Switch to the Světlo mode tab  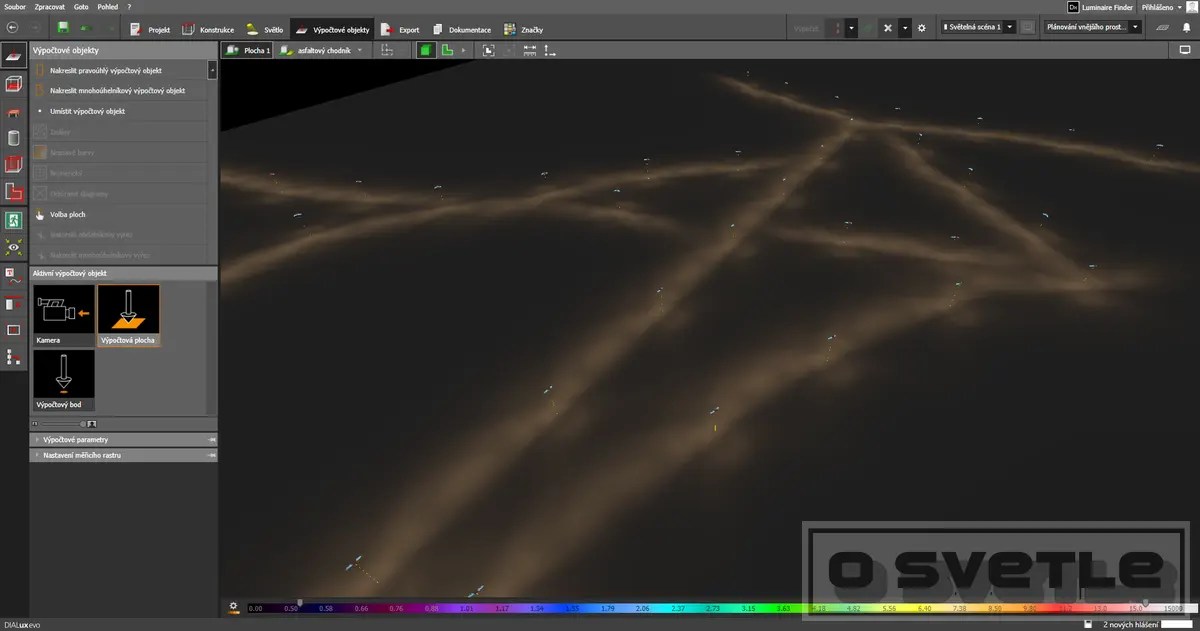coord(265,29)
